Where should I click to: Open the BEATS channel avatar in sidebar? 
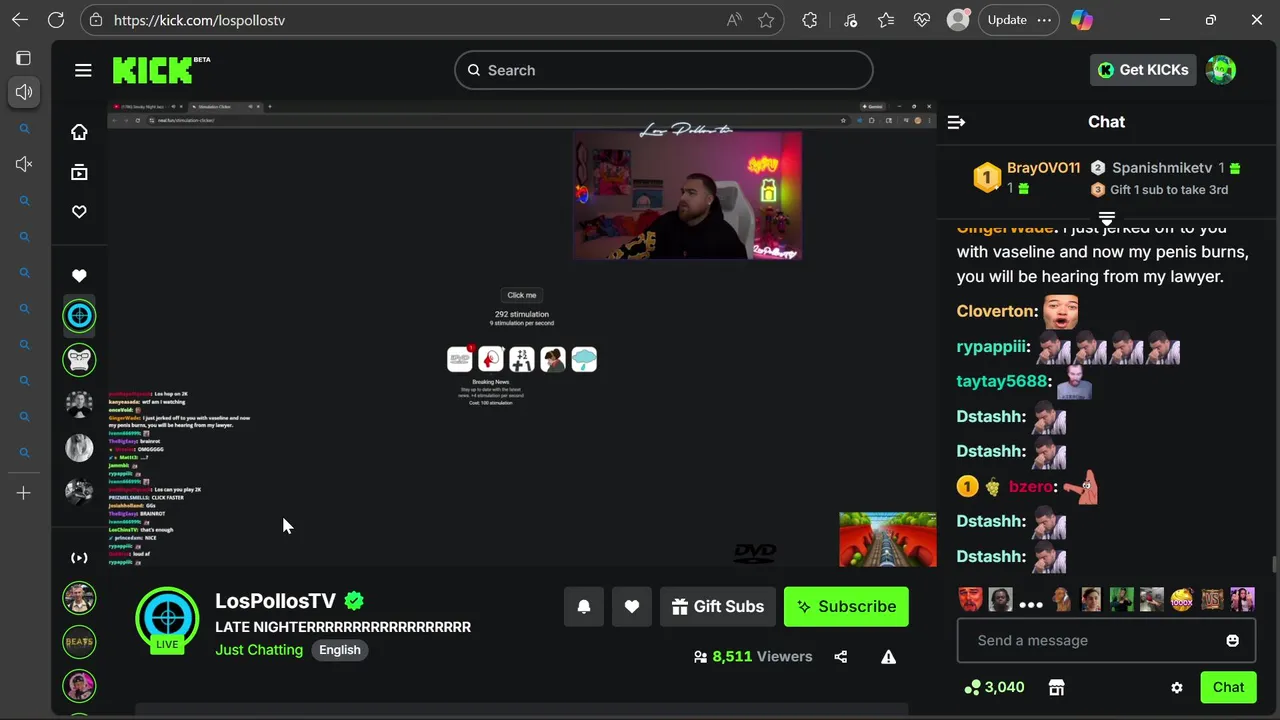(79, 642)
